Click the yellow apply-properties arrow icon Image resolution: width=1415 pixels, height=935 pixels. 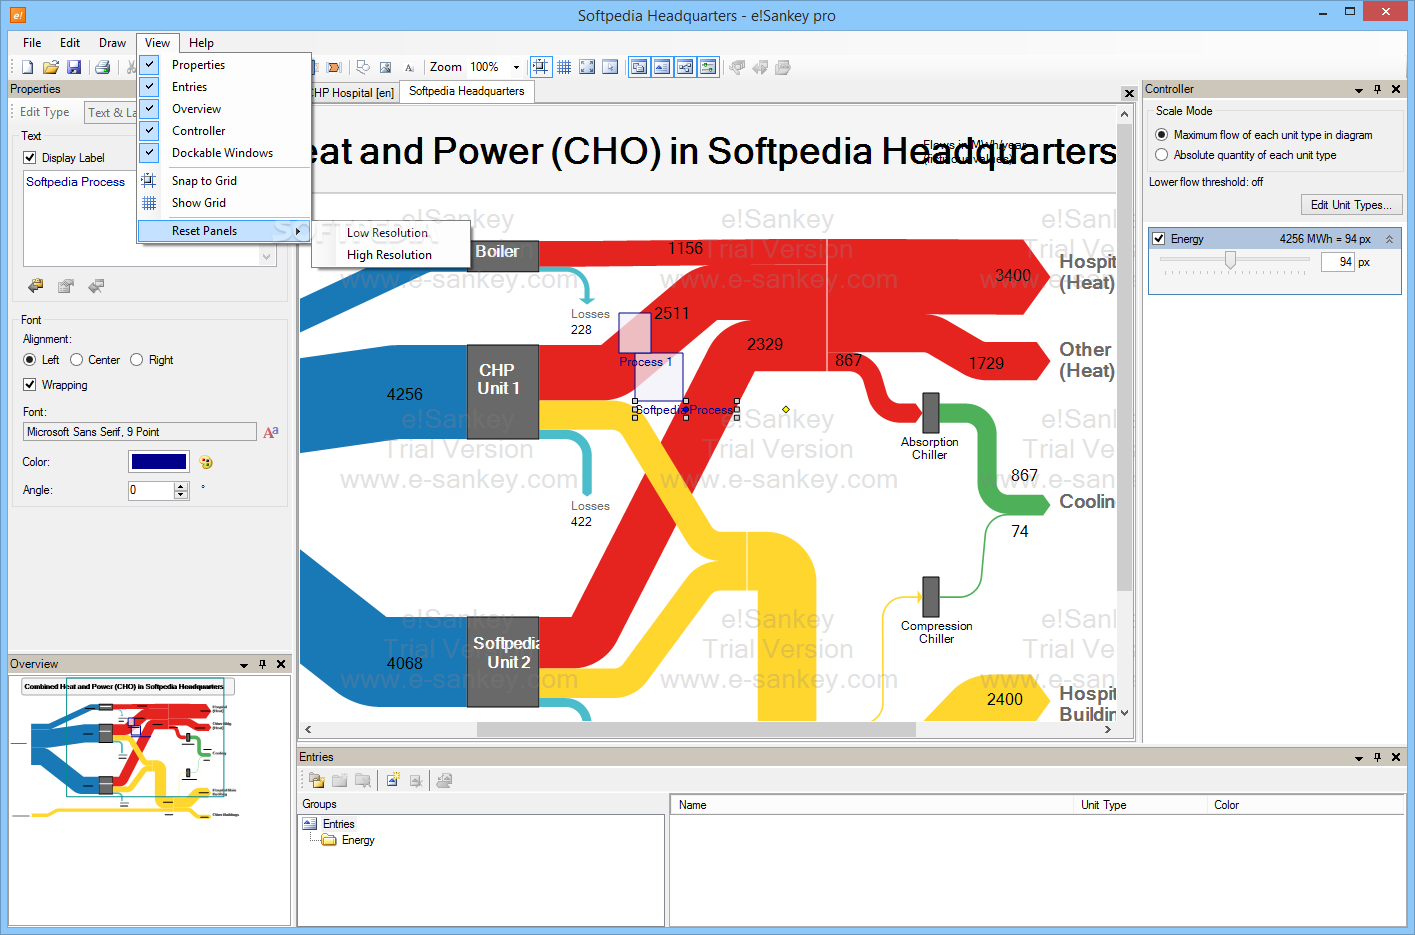[36, 286]
